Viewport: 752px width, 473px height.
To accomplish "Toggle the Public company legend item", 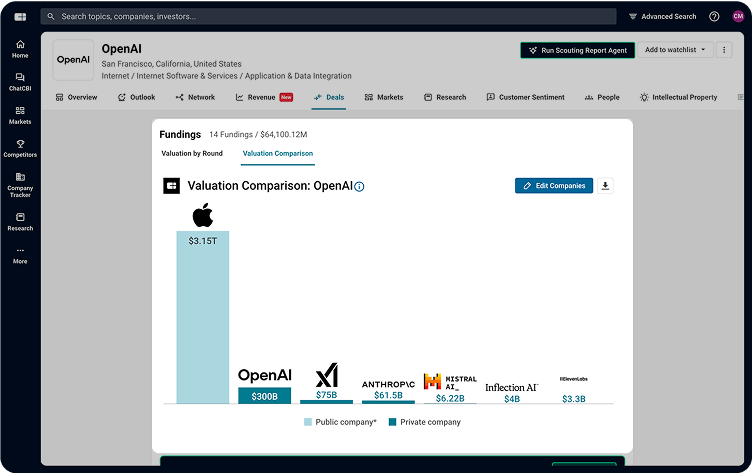I will tap(340, 422).
